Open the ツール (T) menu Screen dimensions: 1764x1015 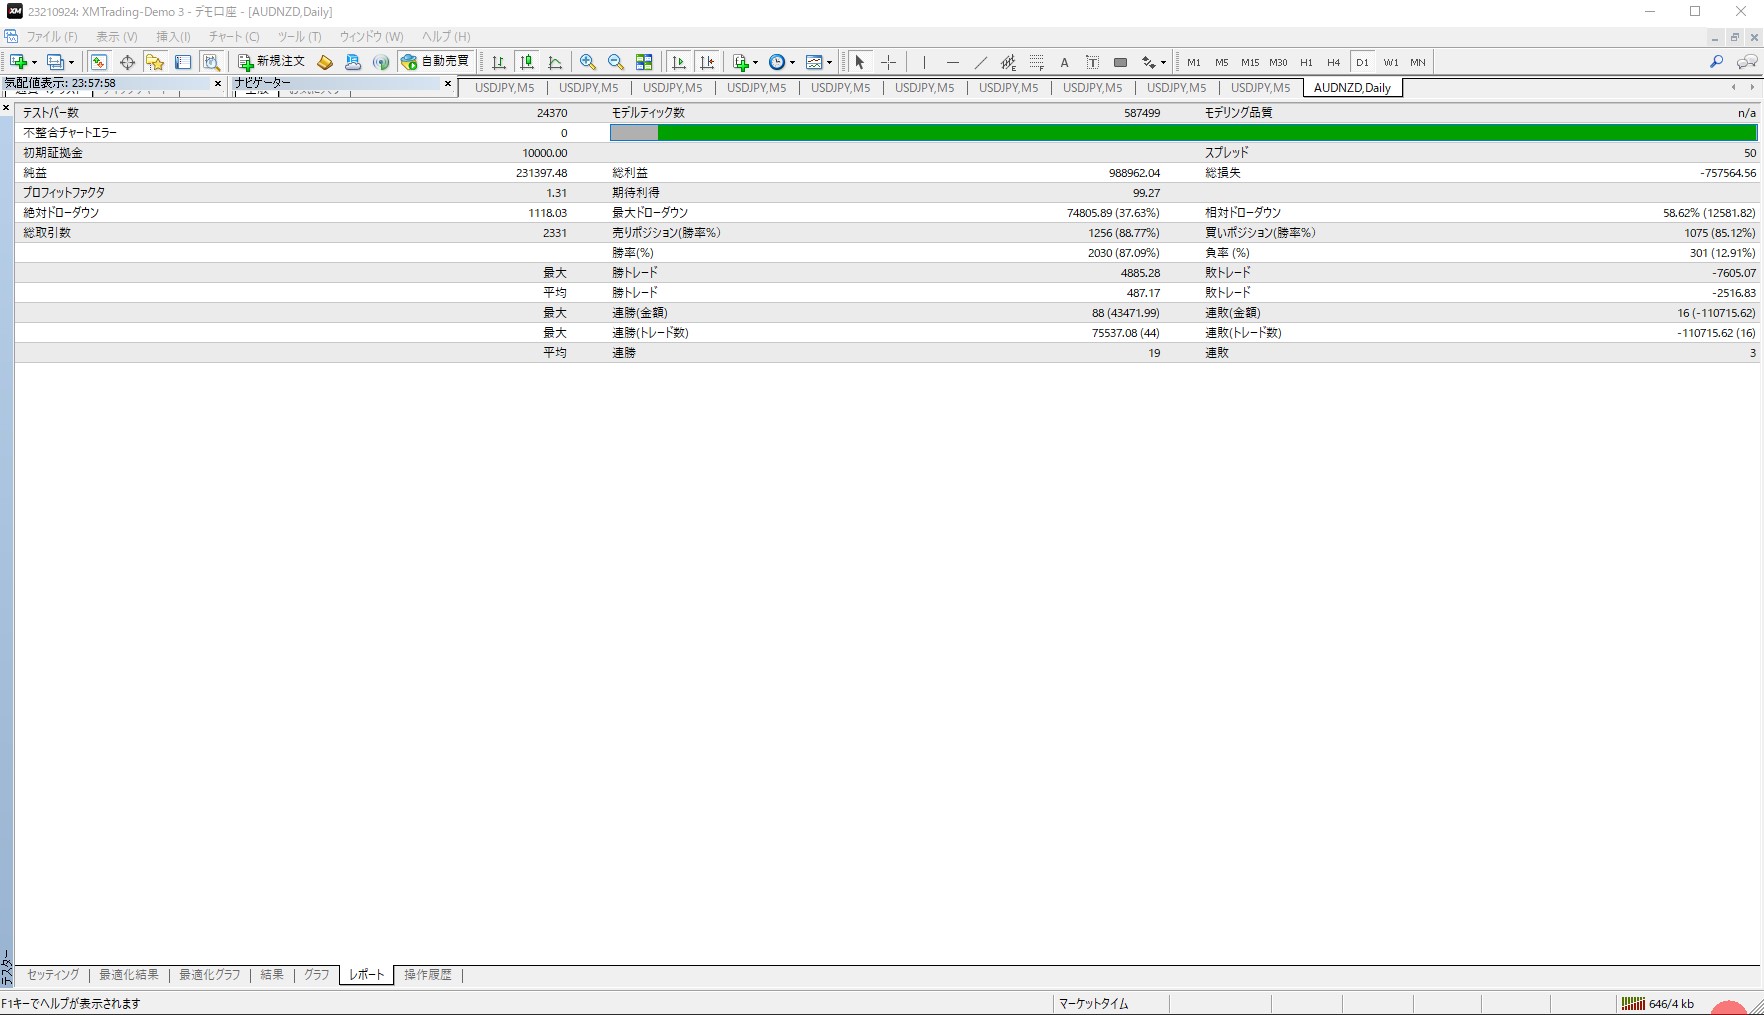click(x=300, y=37)
